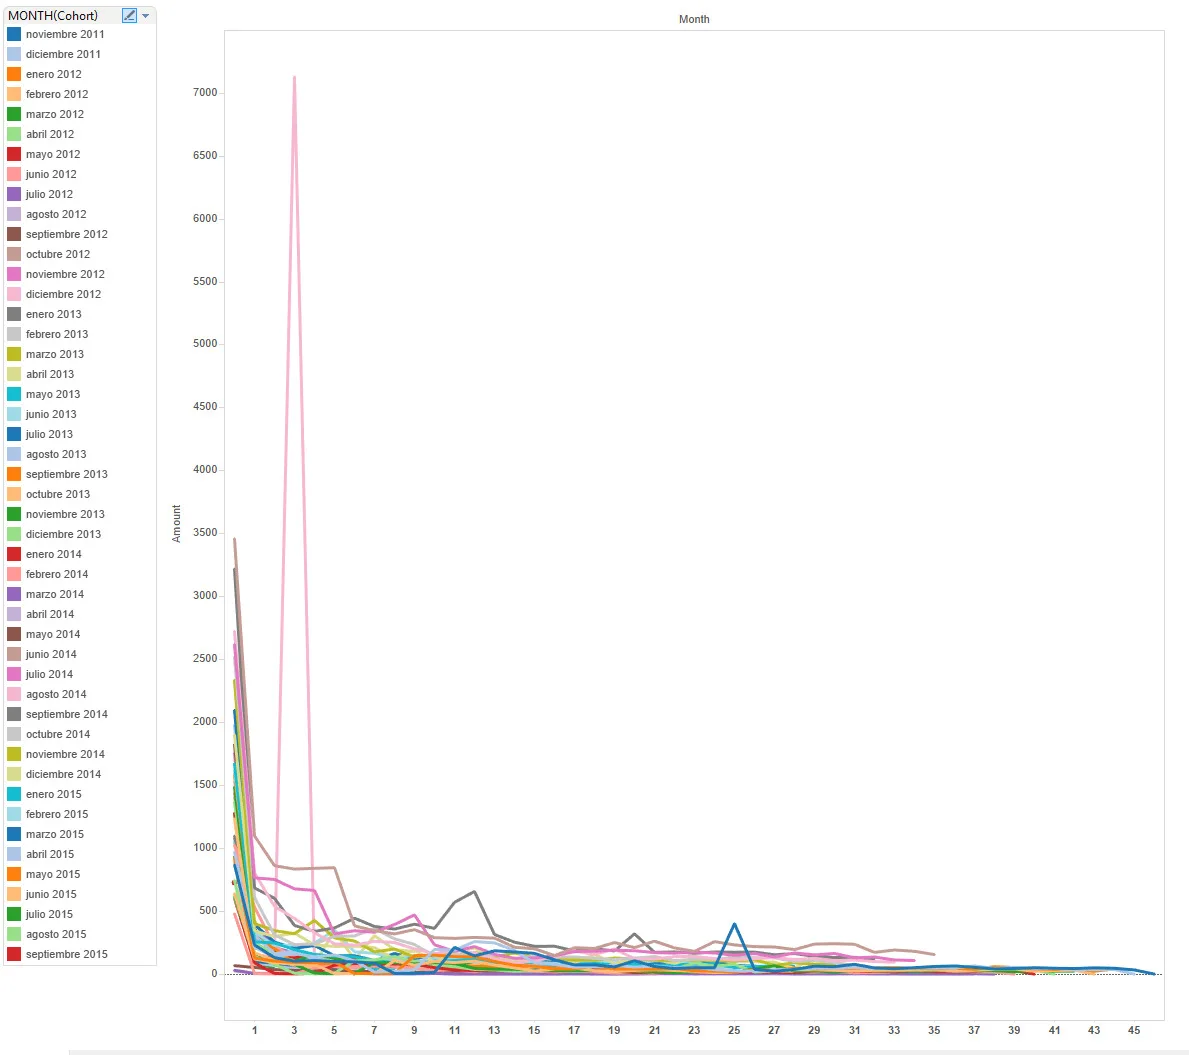Open the MONTH(Cohort) legend dropdown arrow
Viewport: 1189px width, 1055px height.
(146, 16)
